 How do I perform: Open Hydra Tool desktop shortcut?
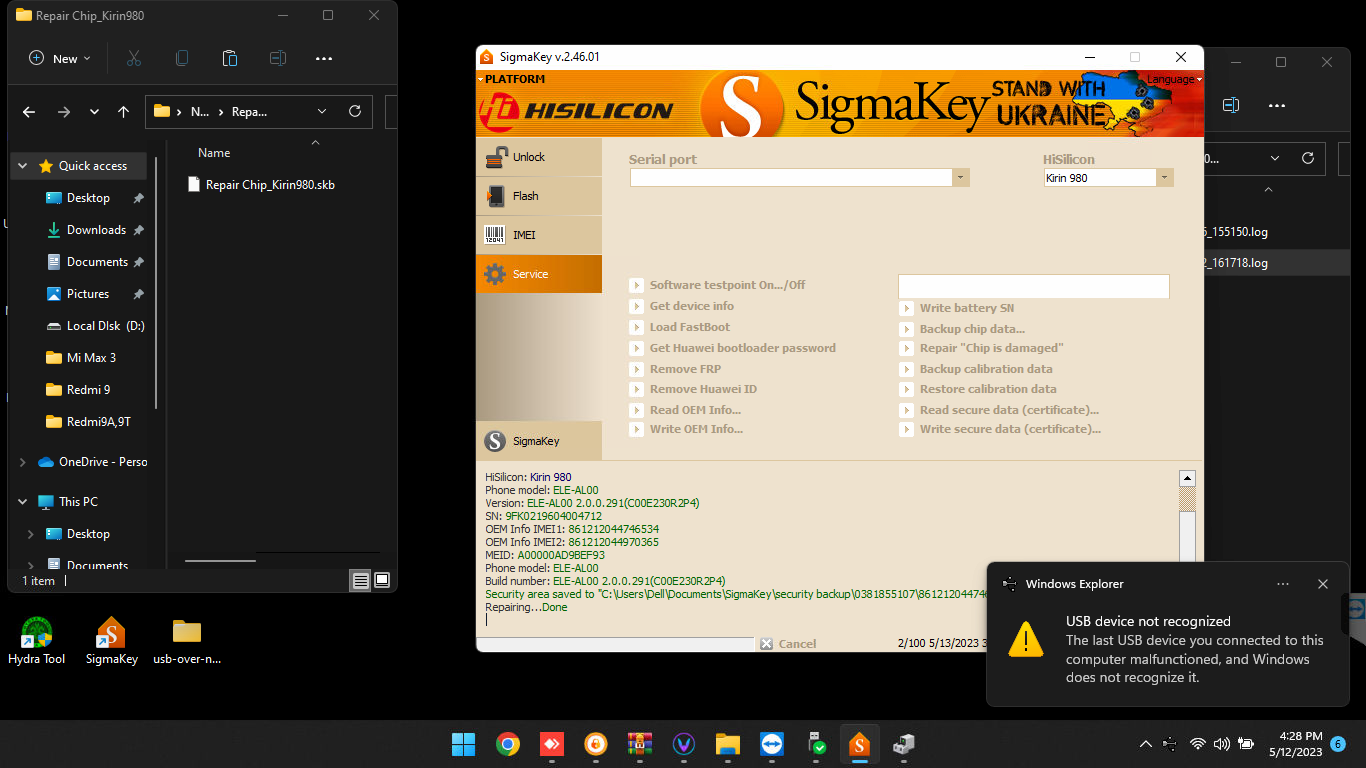37,640
